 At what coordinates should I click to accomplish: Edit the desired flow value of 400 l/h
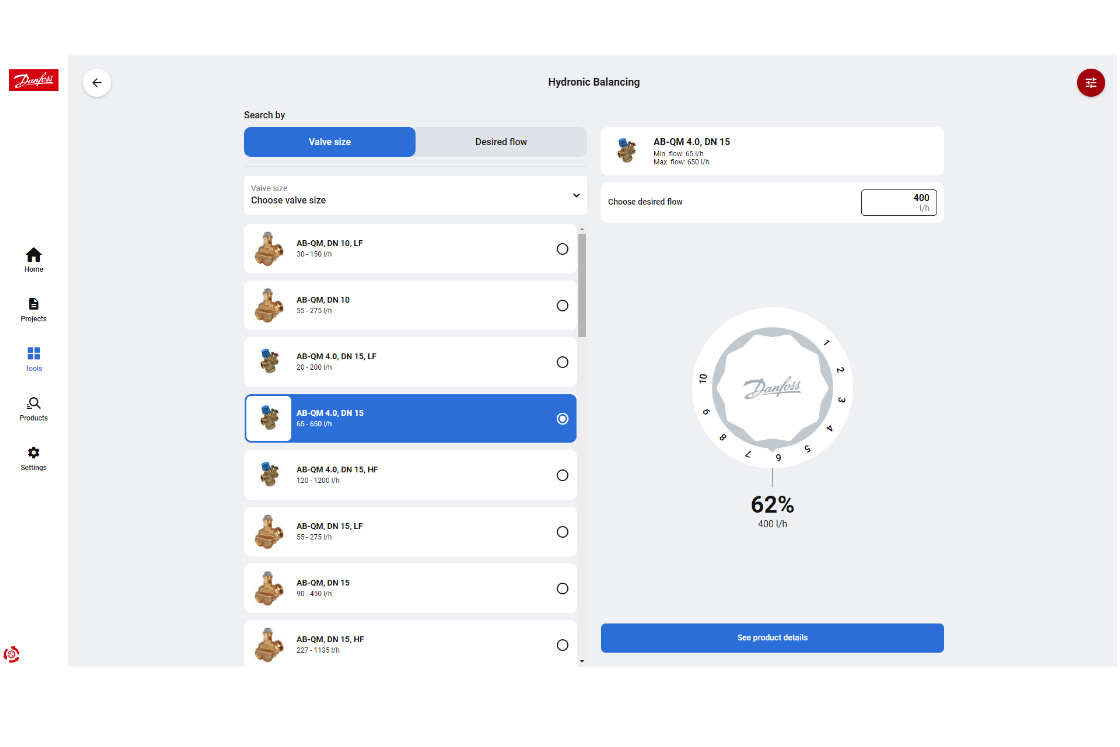coord(898,201)
